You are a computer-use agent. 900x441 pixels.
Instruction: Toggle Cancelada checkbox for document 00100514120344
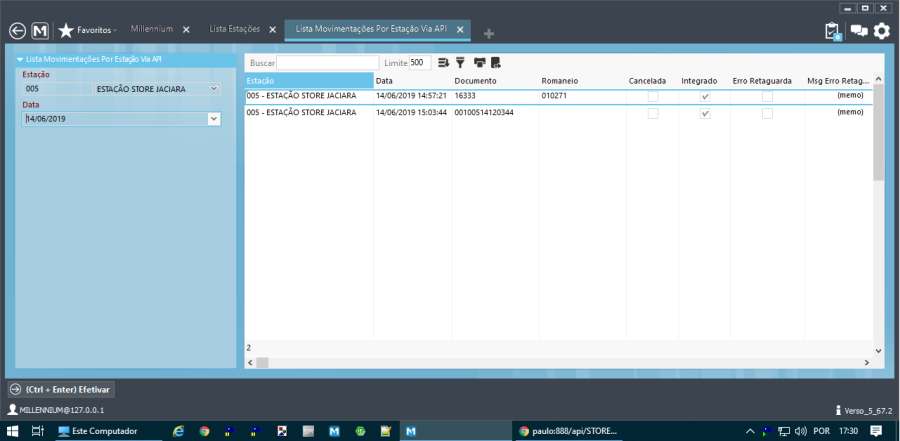[653, 114]
